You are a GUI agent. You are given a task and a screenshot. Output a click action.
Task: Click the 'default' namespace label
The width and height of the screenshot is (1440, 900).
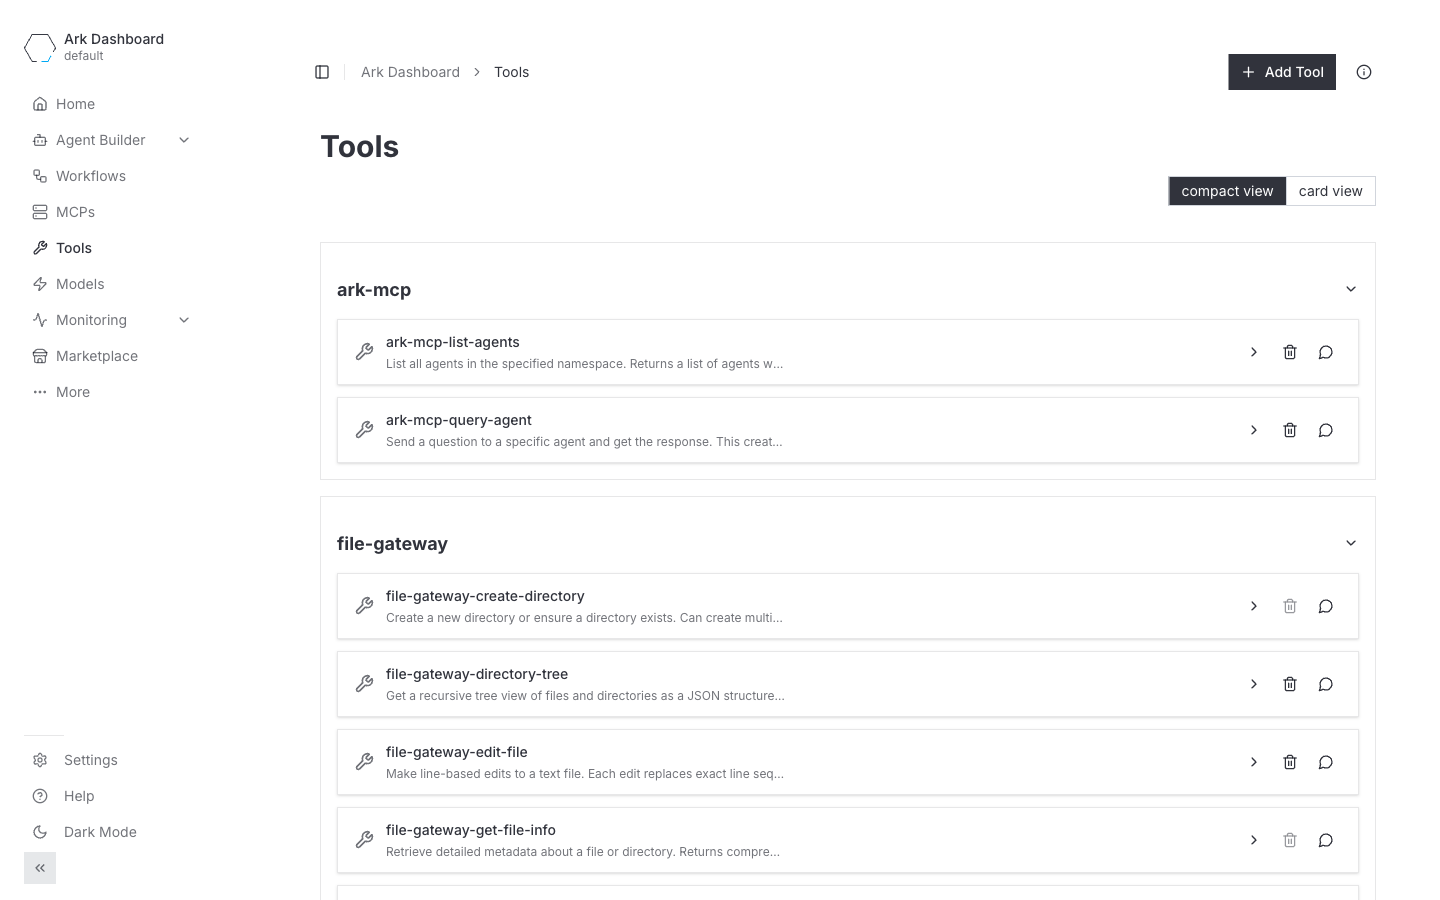click(84, 56)
